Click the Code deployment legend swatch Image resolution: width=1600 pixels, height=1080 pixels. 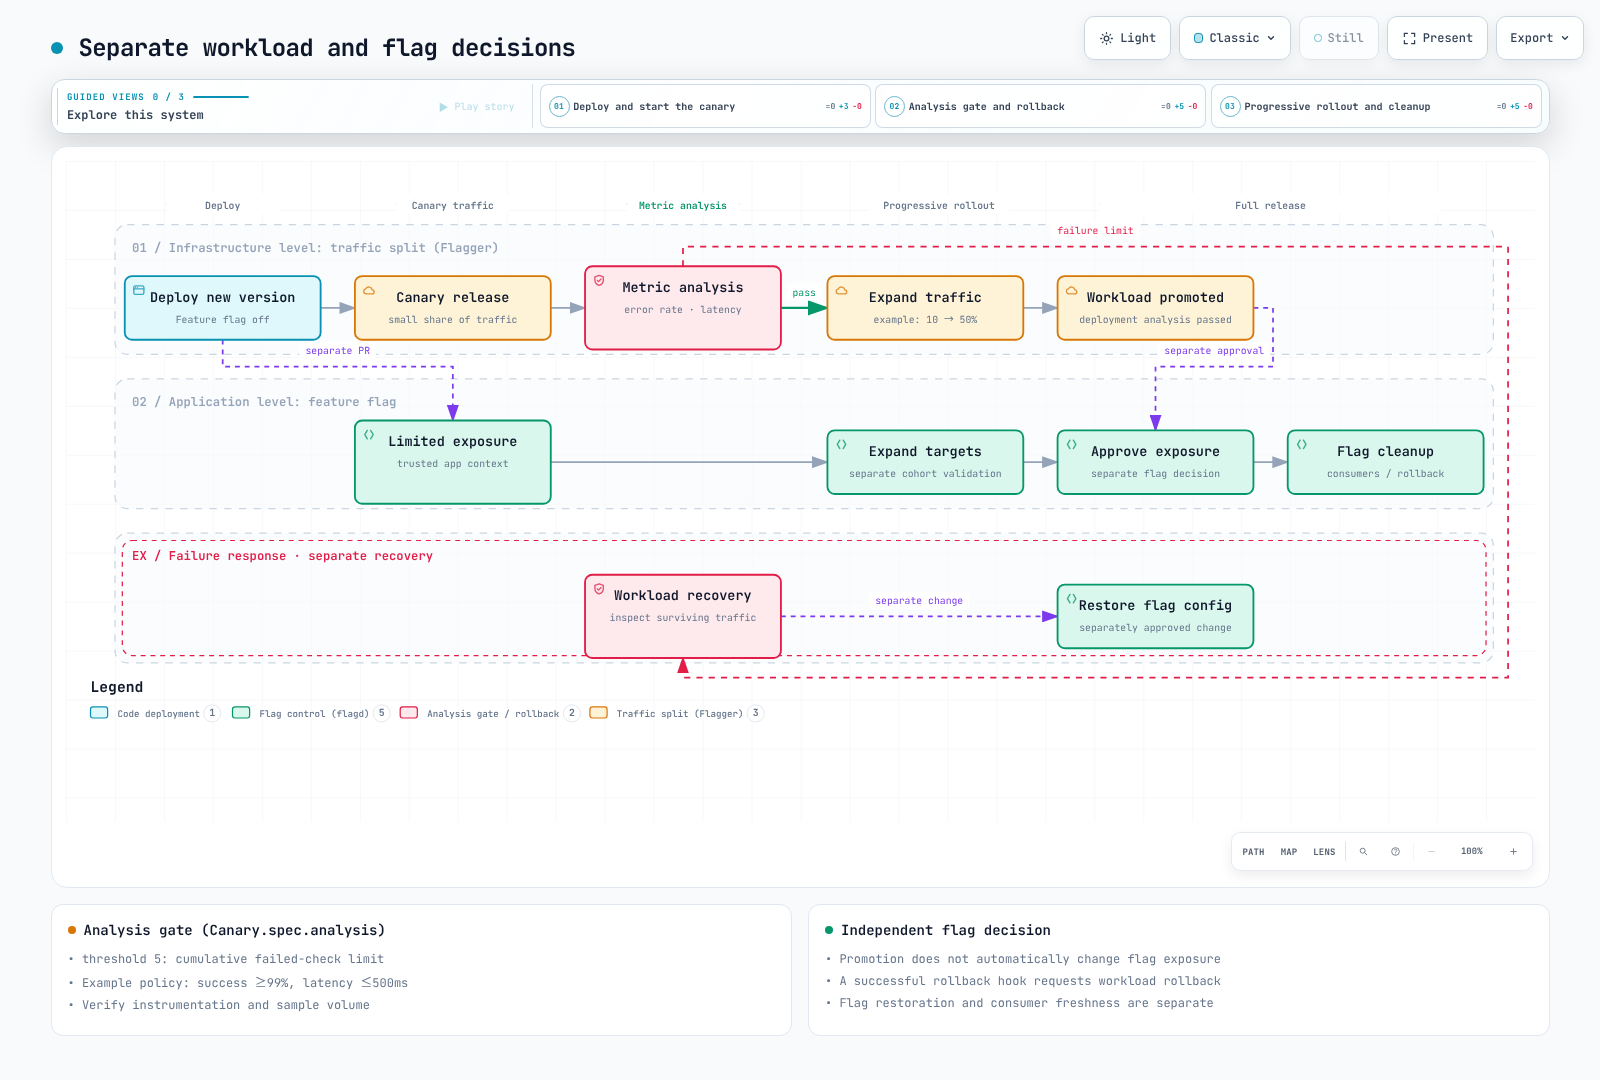click(99, 713)
